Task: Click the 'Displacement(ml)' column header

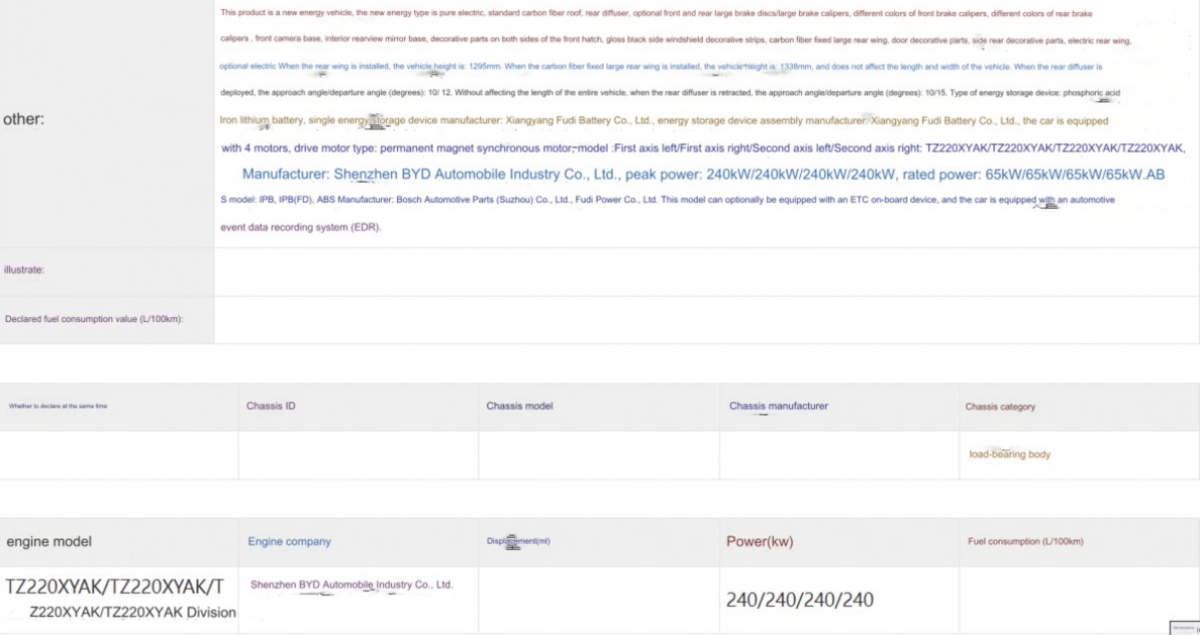Action: [x=518, y=541]
